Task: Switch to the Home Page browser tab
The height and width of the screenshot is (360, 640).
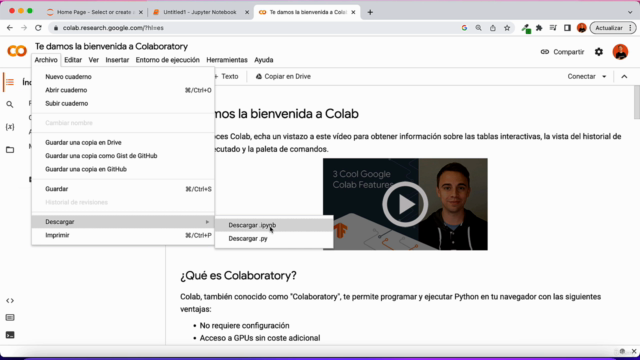Action: click(94, 12)
